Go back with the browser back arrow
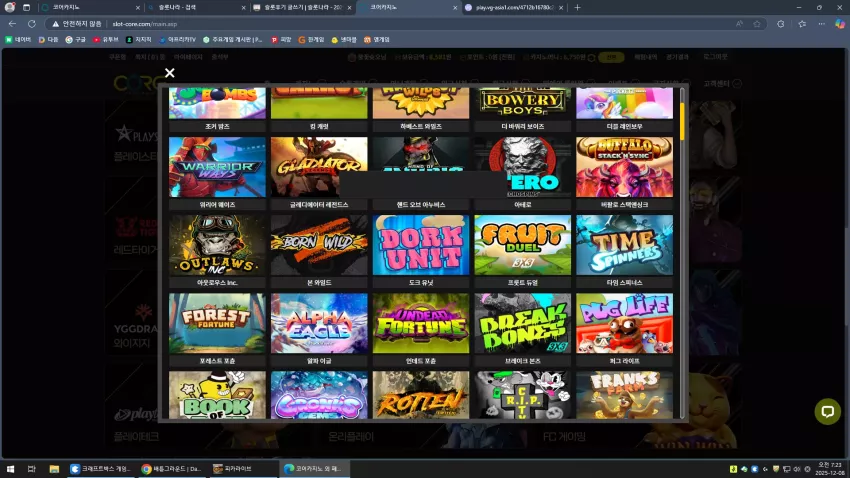Screen dimensions: 850x478 (x=12, y=24)
